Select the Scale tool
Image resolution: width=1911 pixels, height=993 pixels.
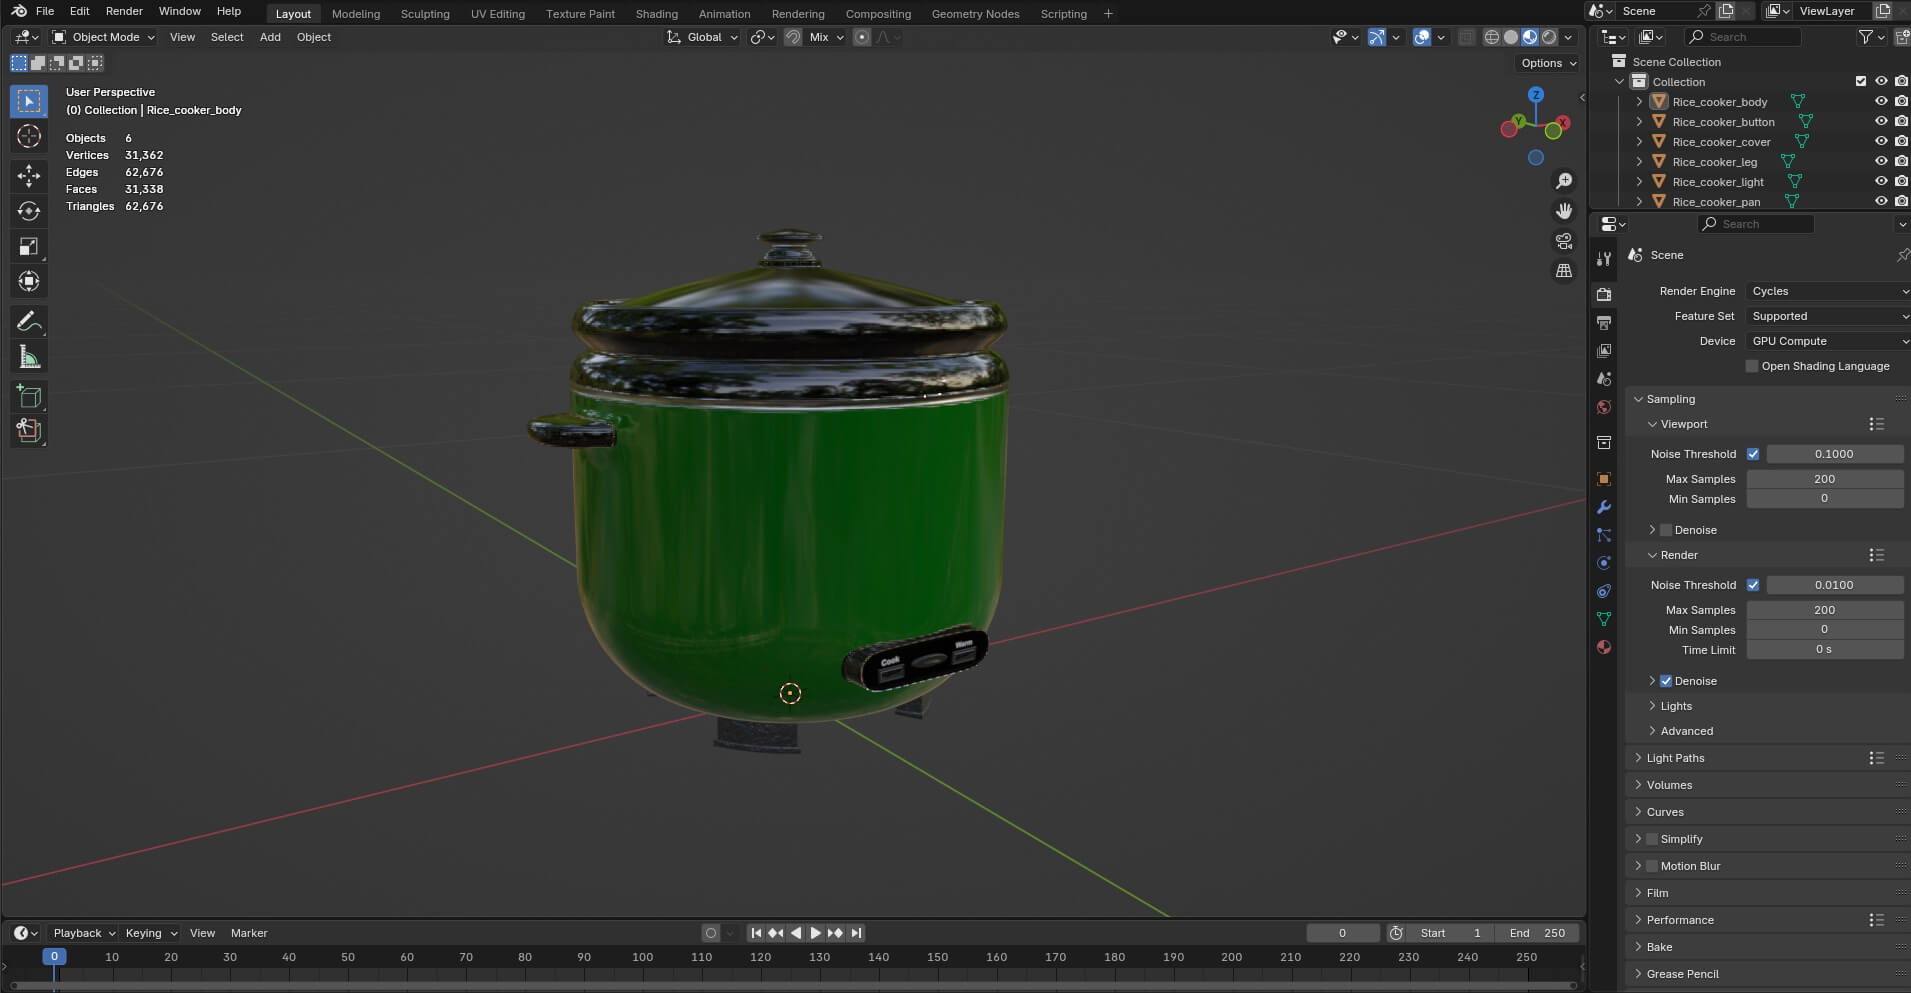pyautogui.click(x=29, y=246)
